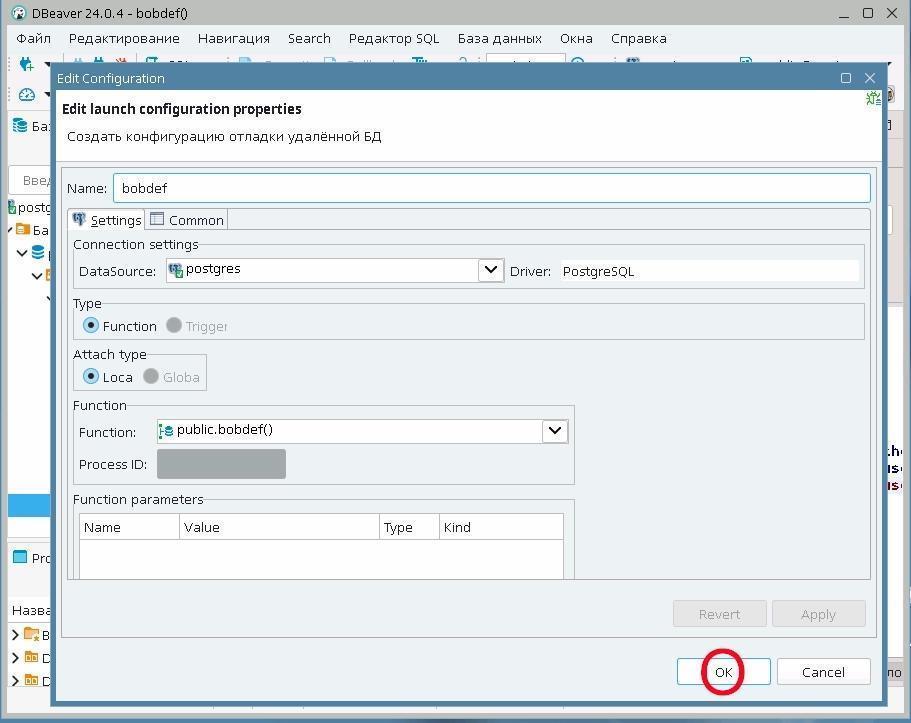Select the Trigger type radio button

coord(174,326)
